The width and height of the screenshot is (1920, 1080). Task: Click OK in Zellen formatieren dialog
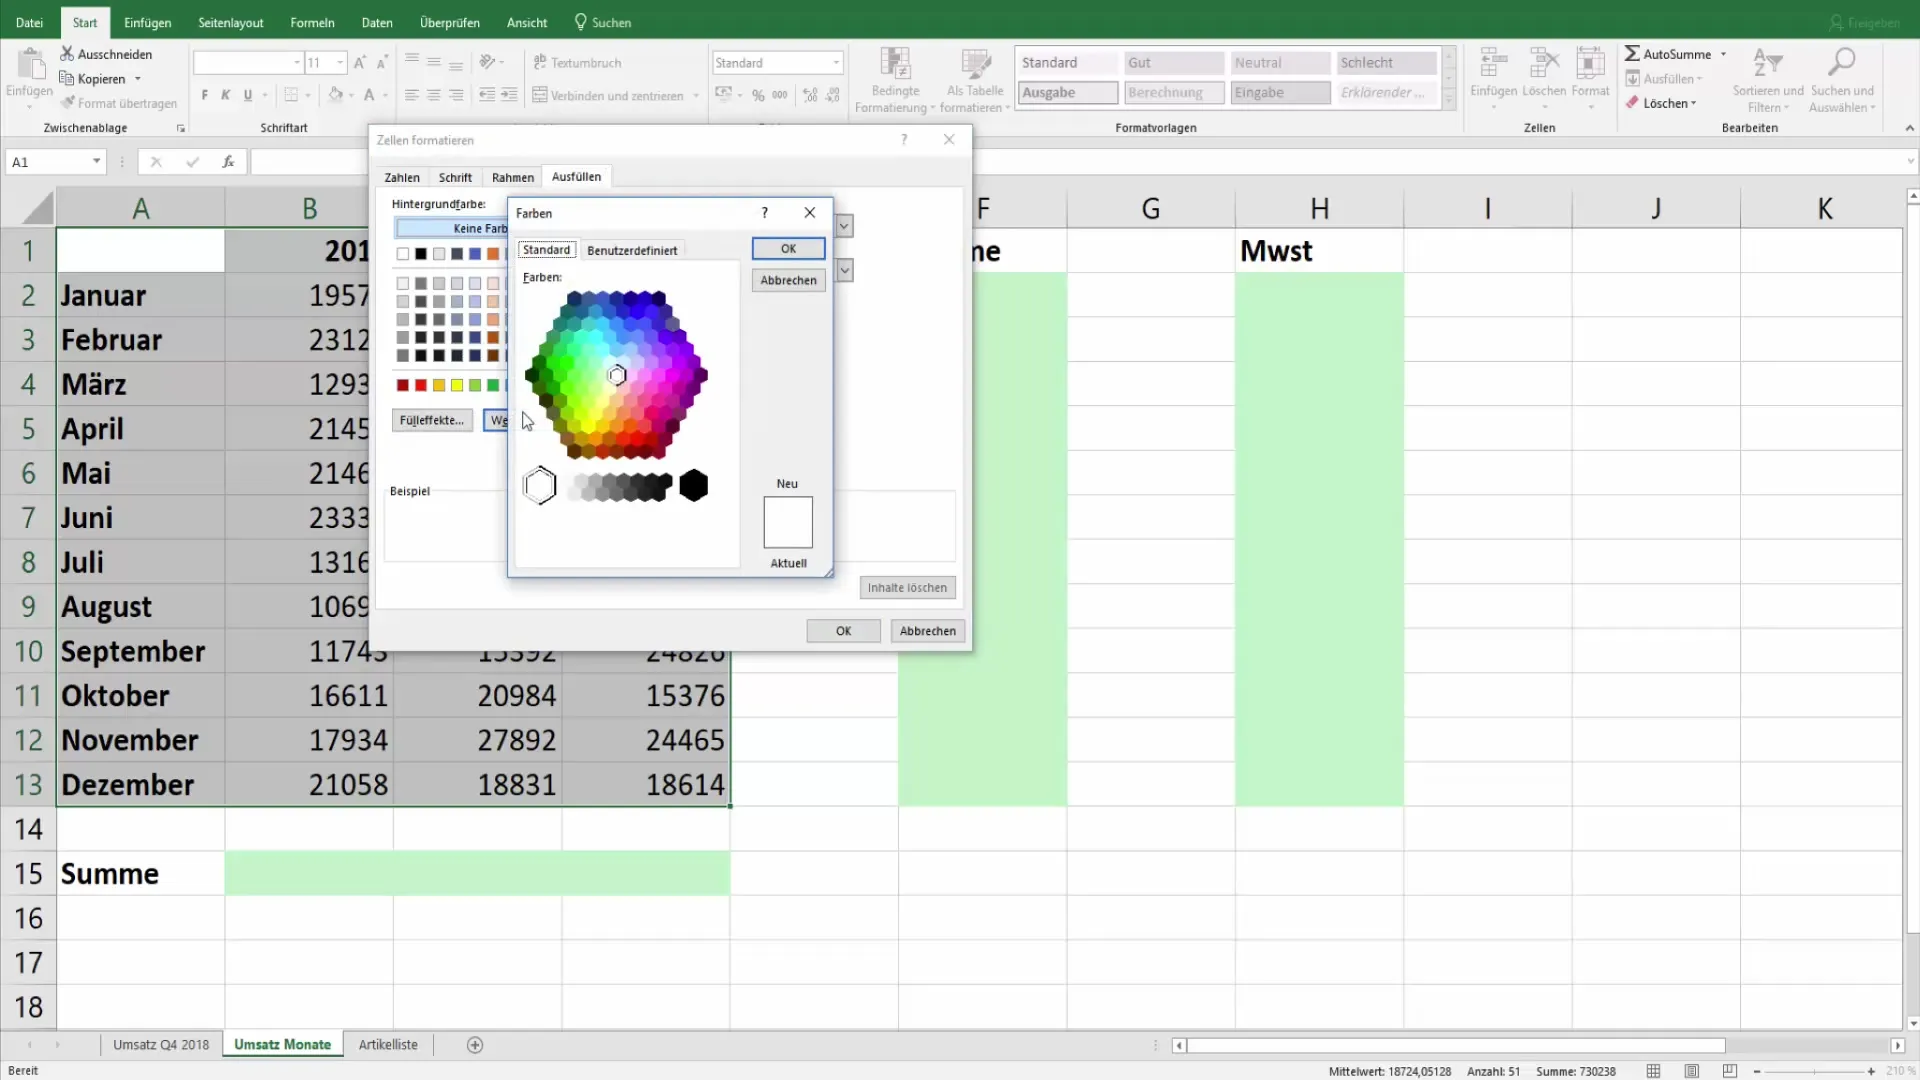click(843, 631)
